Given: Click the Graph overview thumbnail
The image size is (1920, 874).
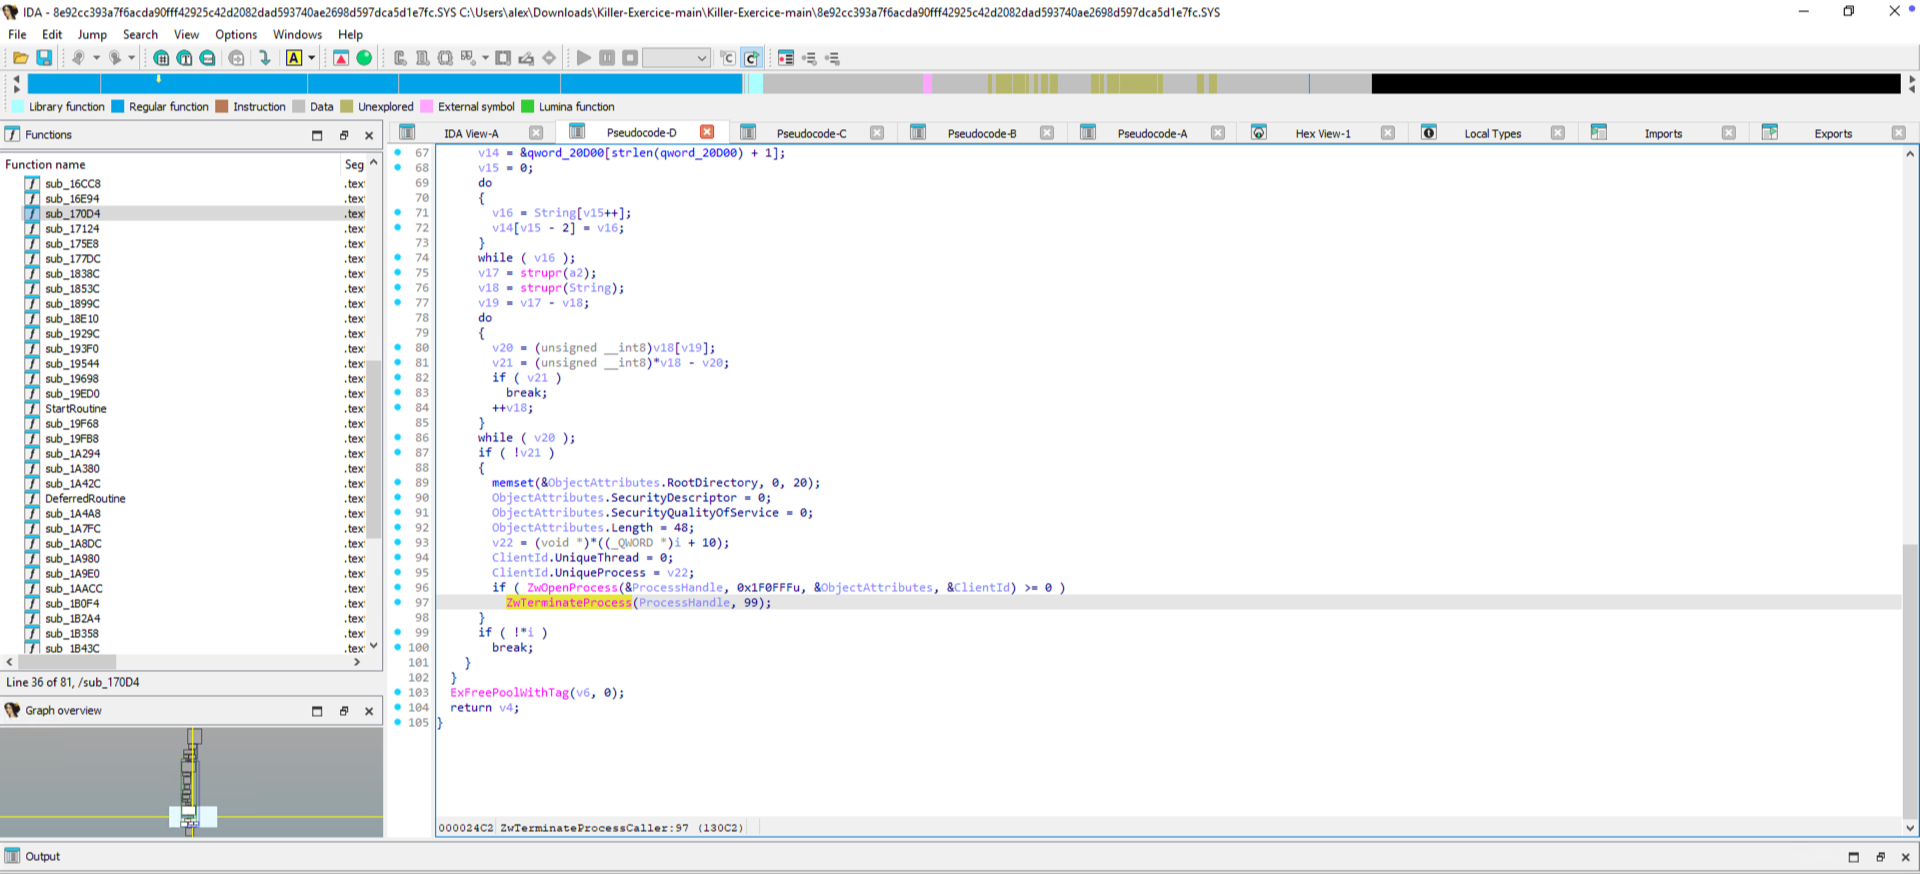Looking at the screenshot, I should 191,781.
